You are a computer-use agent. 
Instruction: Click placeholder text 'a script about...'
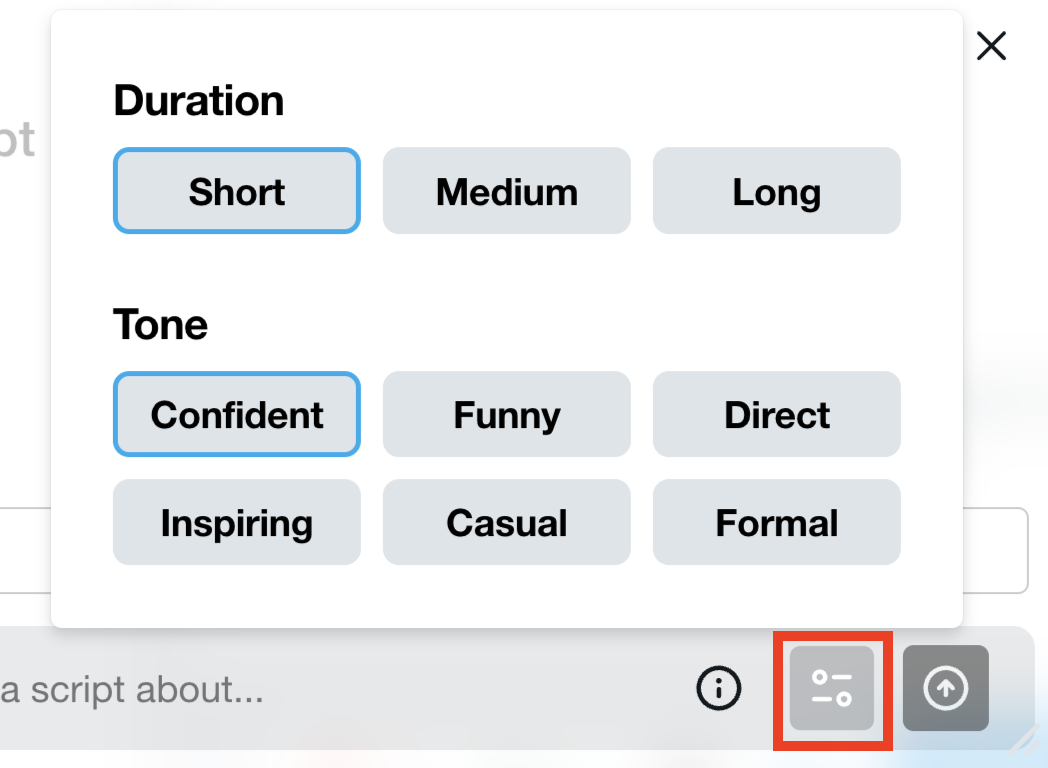coord(132,689)
